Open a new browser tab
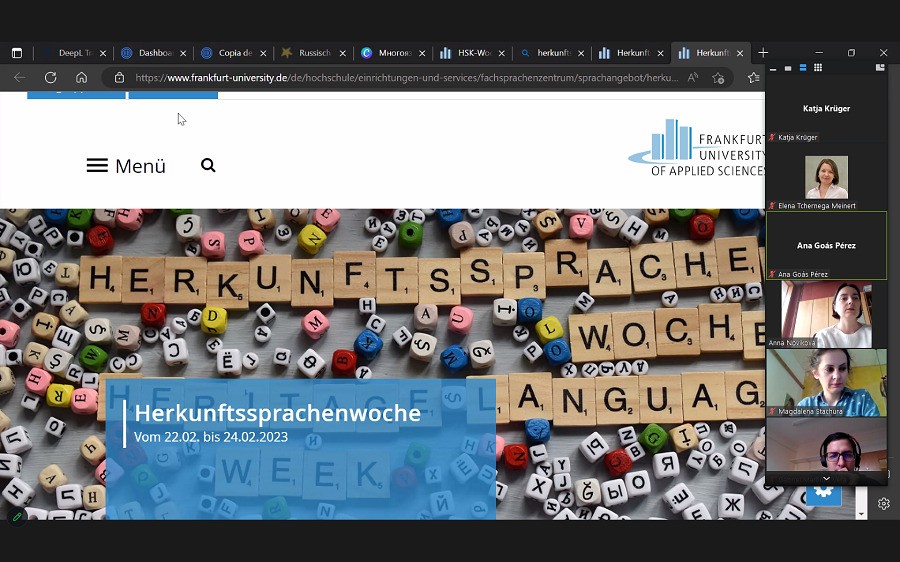900x562 pixels. (763, 53)
